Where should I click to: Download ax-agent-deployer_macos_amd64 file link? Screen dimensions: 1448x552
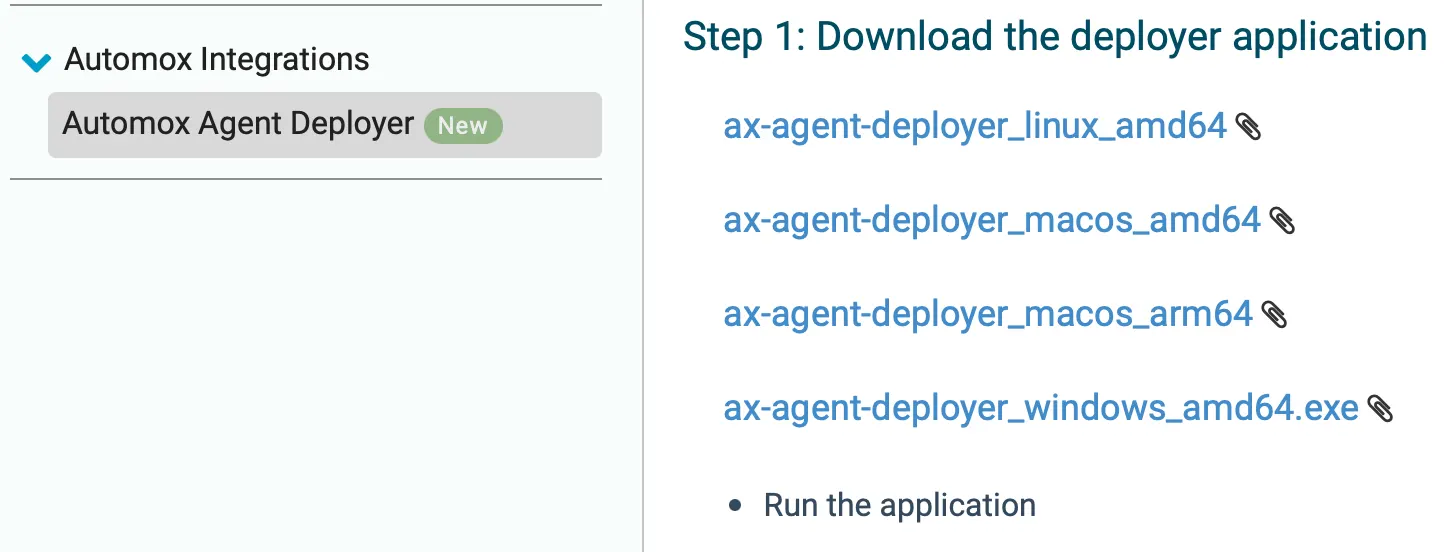(x=991, y=220)
